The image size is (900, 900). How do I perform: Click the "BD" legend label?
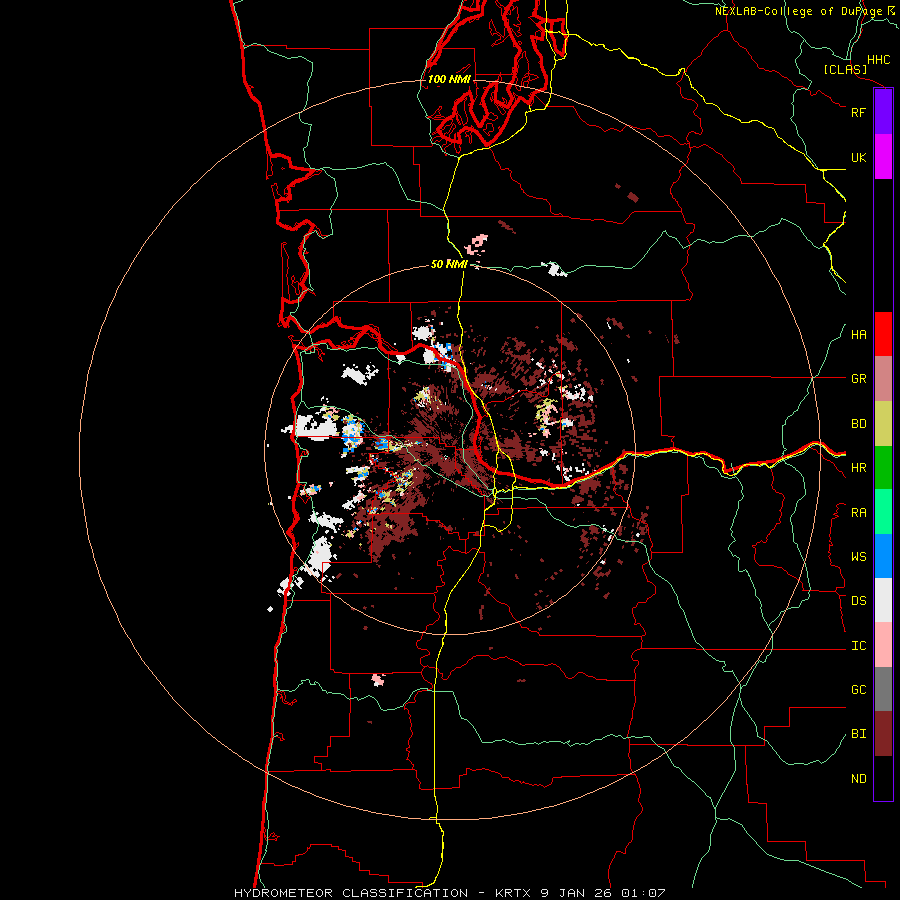[858, 424]
